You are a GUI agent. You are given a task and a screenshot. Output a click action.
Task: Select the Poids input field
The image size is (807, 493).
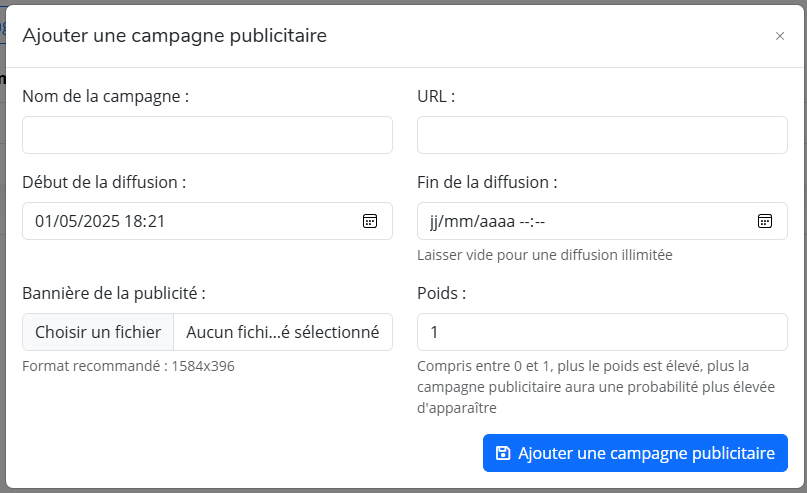tap(602, 332)
